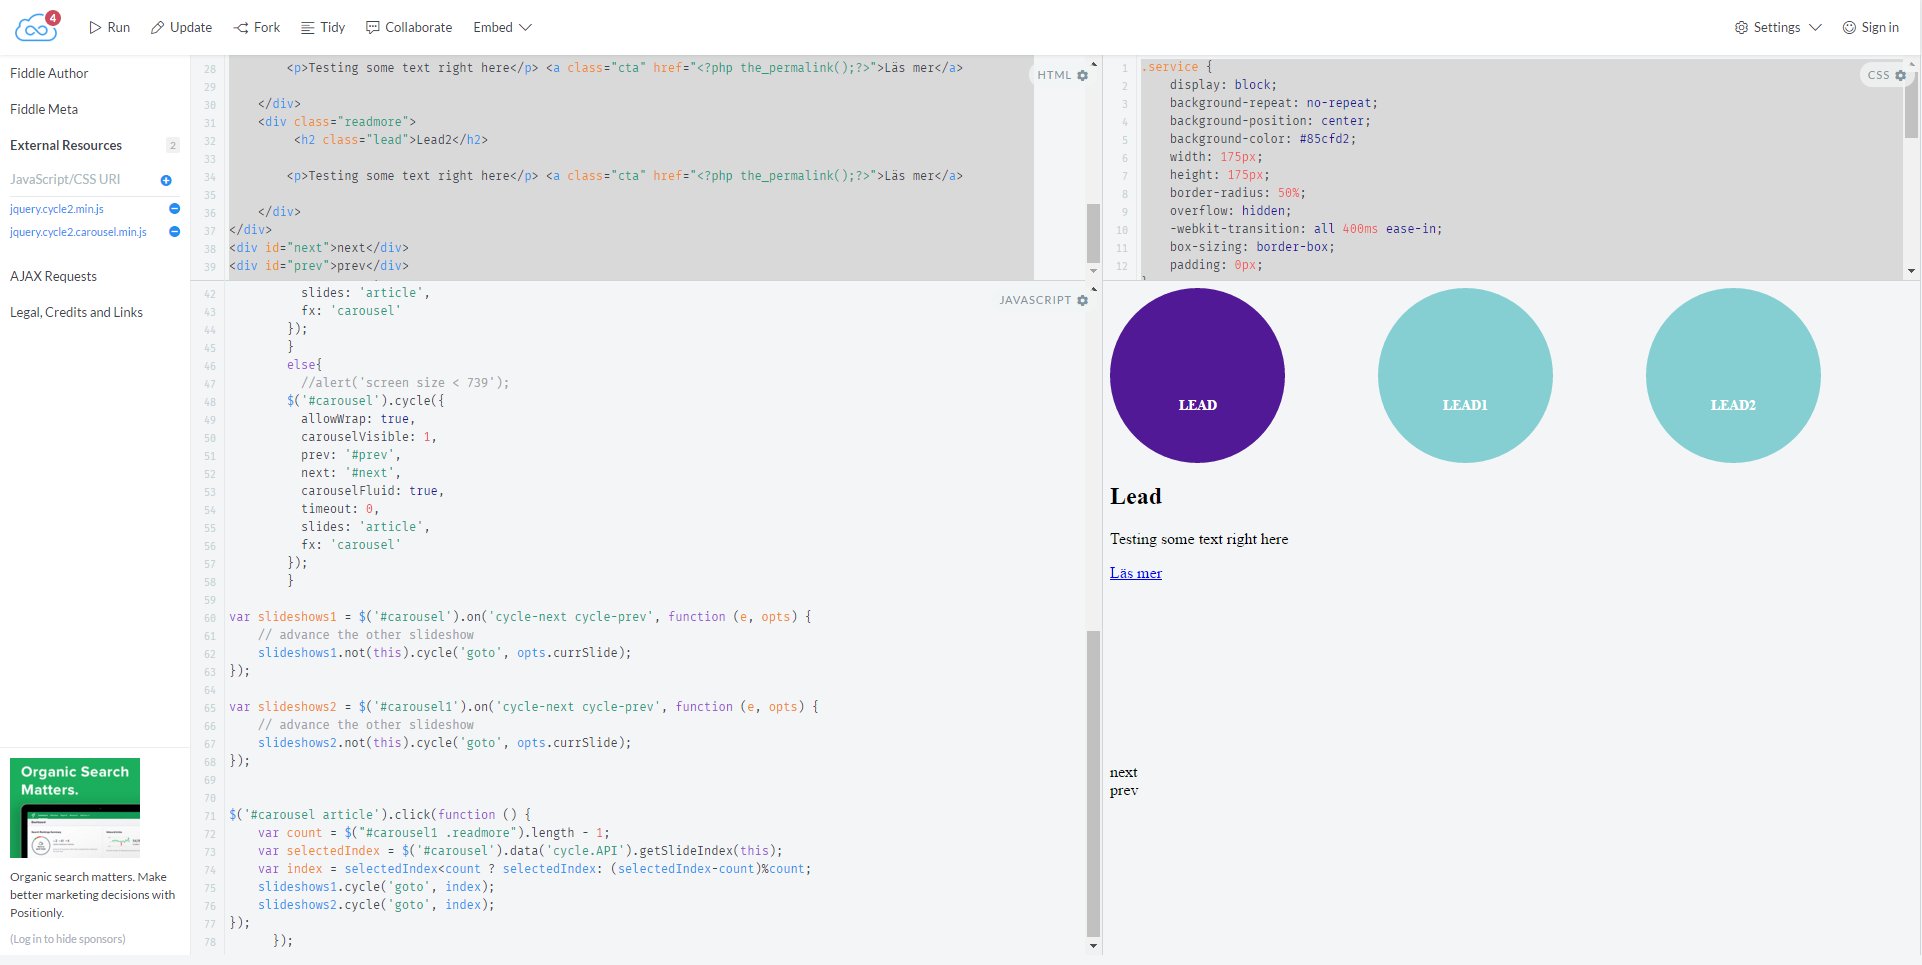
Task: Click the 'Lead' heading in the result
Action: pyautogui.click(x=1136, y=497)
